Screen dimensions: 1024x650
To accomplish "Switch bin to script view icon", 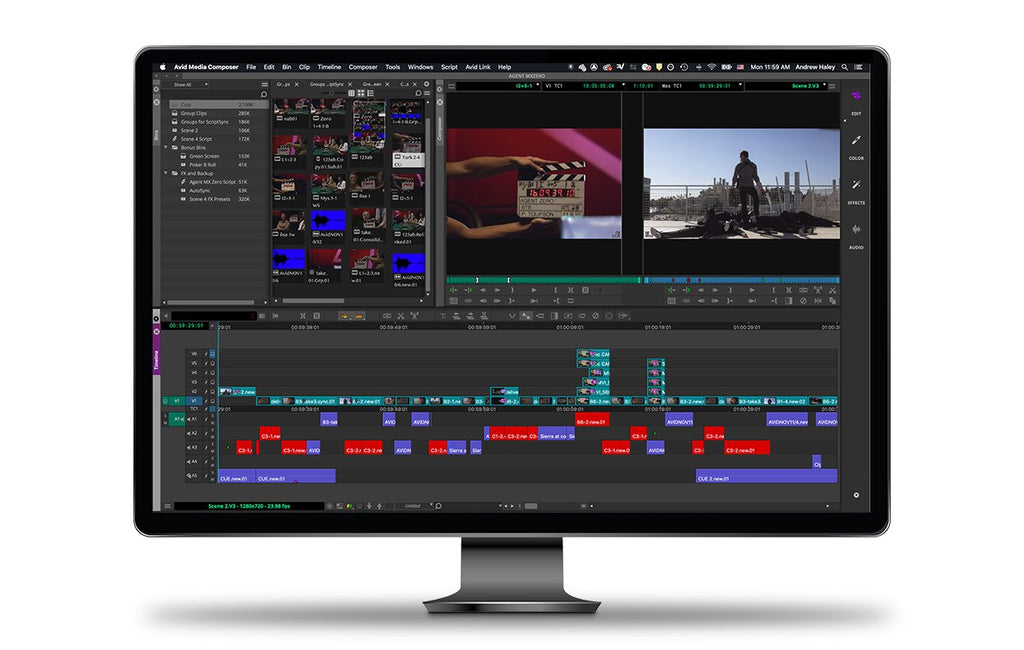I will click(370, 93).
